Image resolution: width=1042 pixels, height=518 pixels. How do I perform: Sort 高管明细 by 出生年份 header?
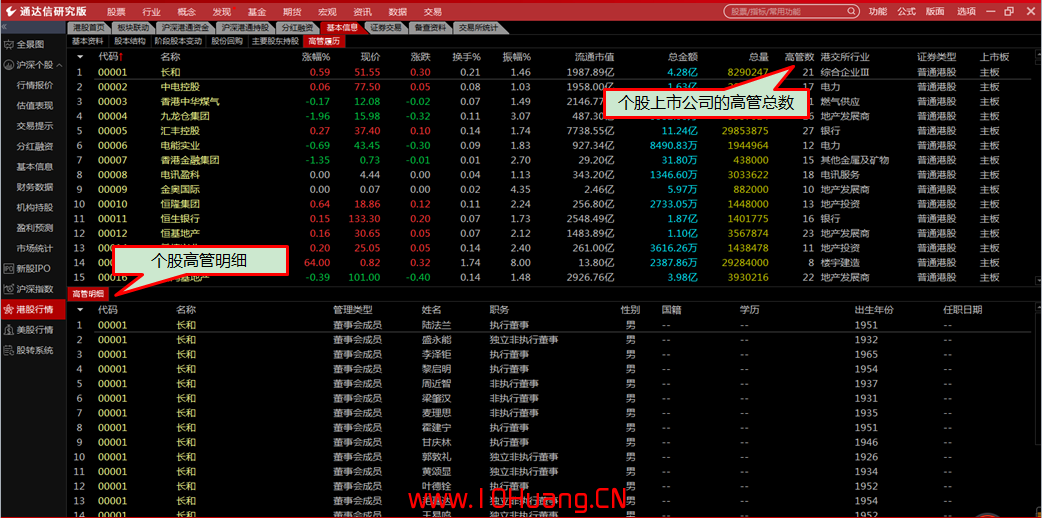click(x=875, y=310)
